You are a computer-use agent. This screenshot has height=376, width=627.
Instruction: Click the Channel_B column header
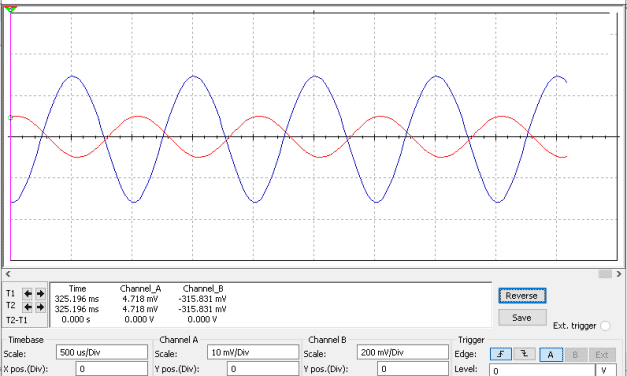[203, 288]
